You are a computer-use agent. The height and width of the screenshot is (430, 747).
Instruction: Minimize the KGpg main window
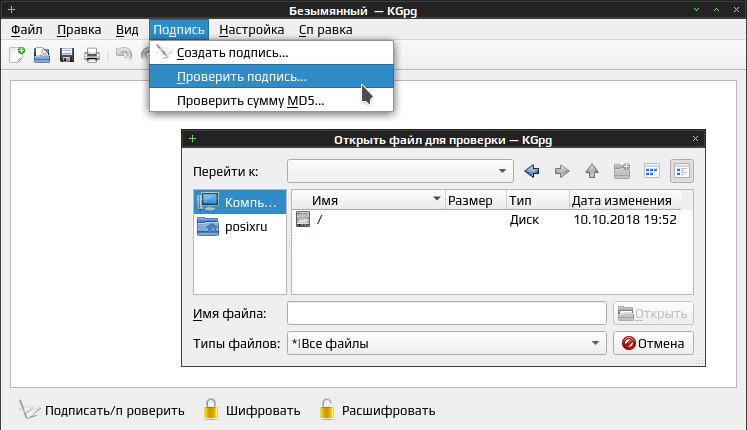pos(697,10)
